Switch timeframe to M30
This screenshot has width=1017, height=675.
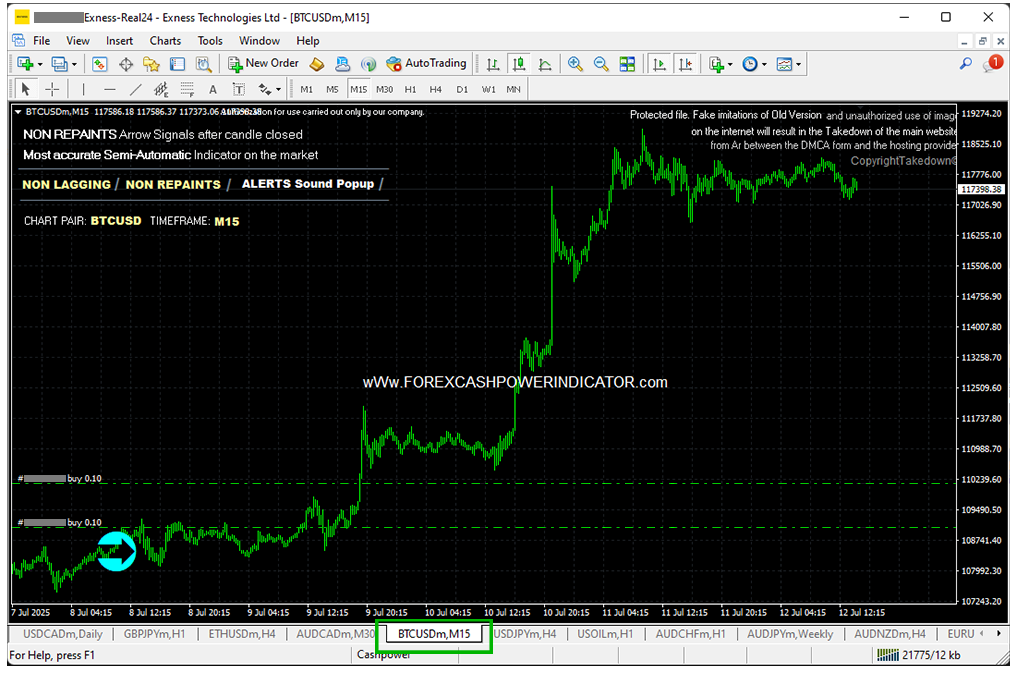(x=385, y=89)
